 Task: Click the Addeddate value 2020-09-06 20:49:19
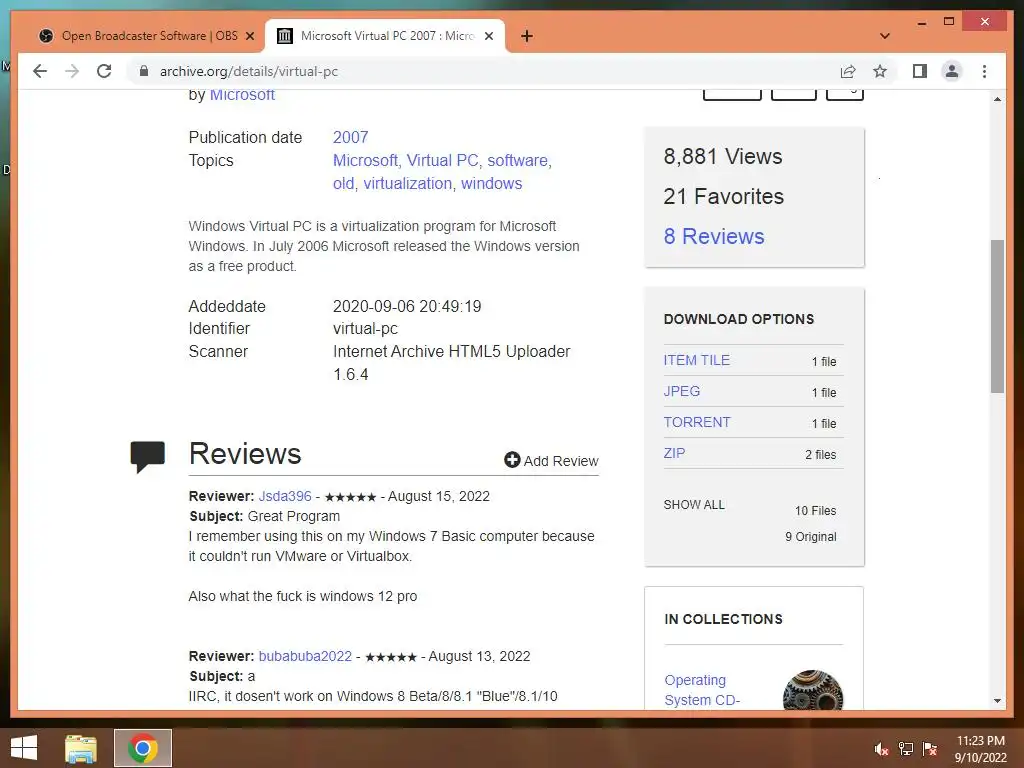[407, 306]
